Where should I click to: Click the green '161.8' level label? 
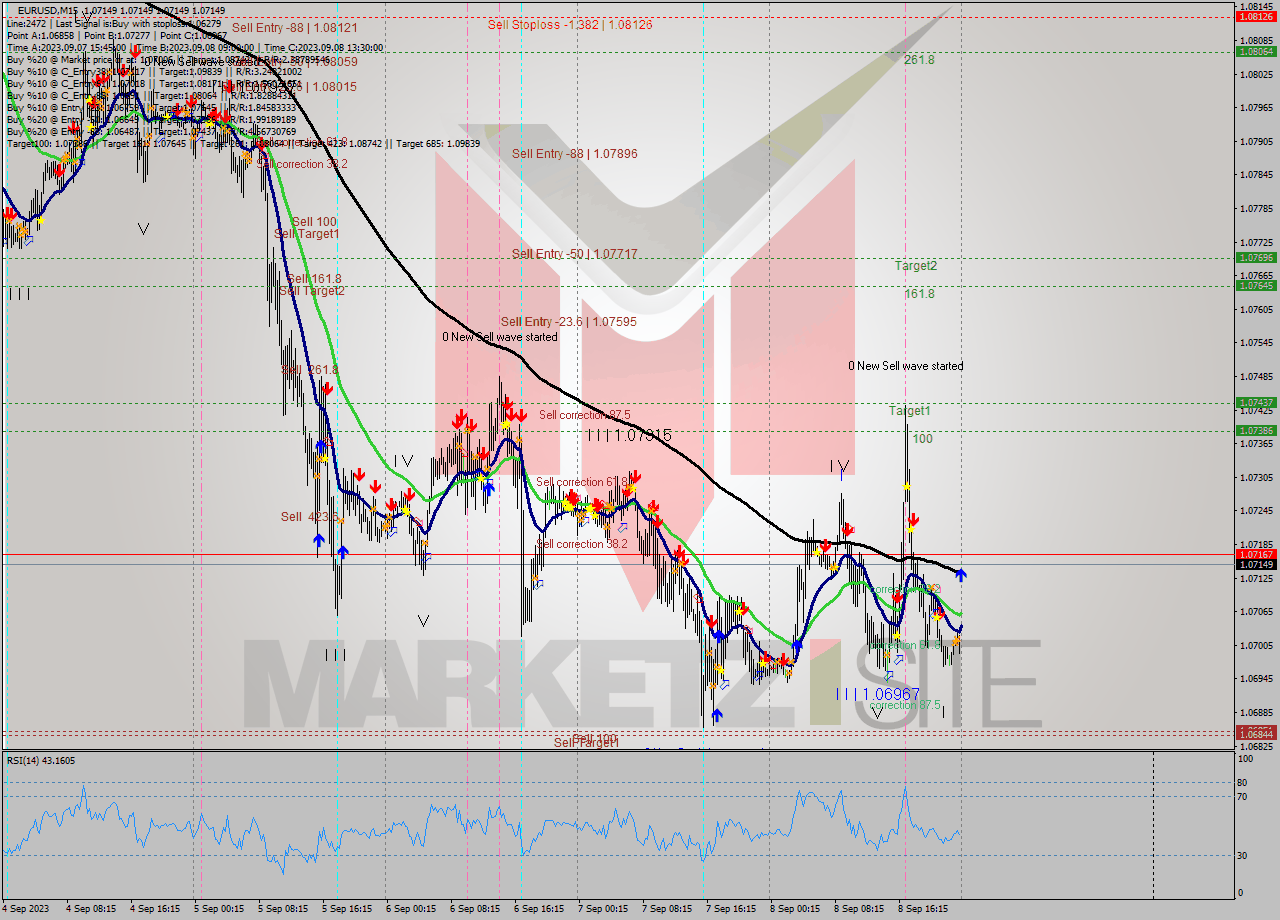tap(919, 294)
